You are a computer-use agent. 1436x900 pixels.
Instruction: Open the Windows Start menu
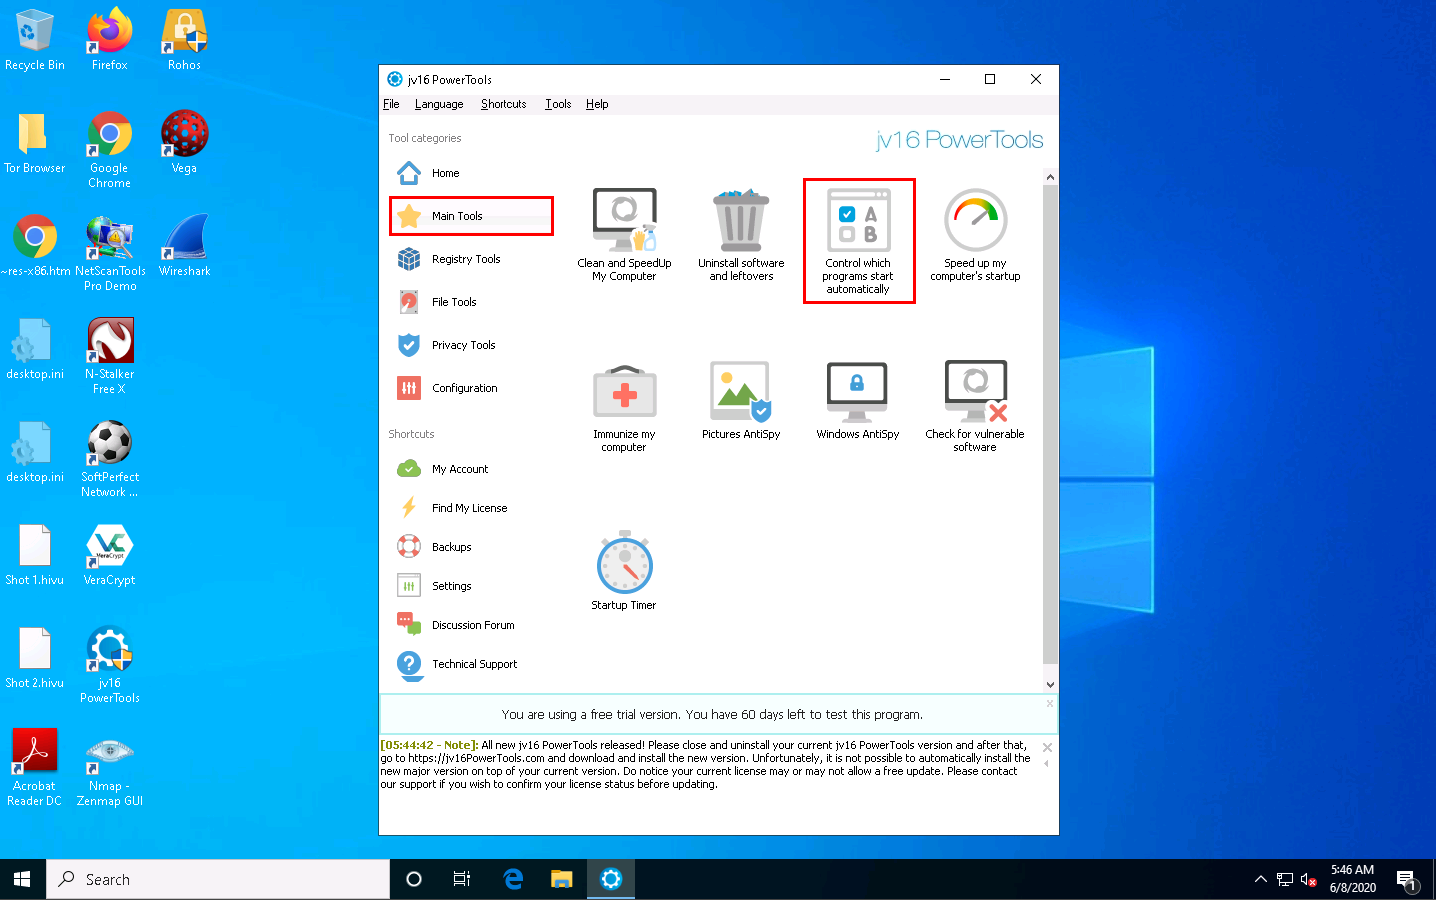[22, 879]
